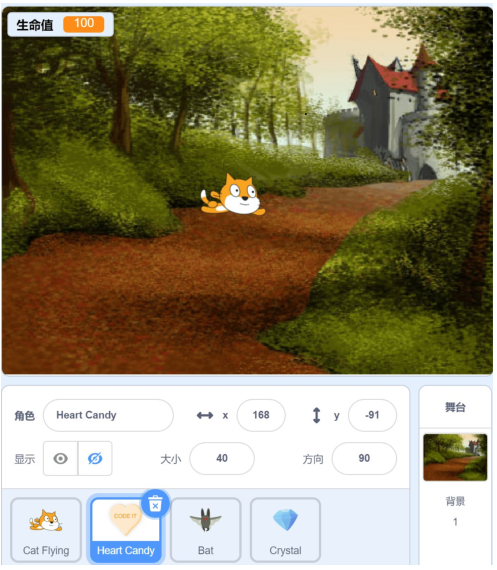Click the 生命值 variable monitor
The width and height of the screenshot is (497, 570).
(60, 24)
